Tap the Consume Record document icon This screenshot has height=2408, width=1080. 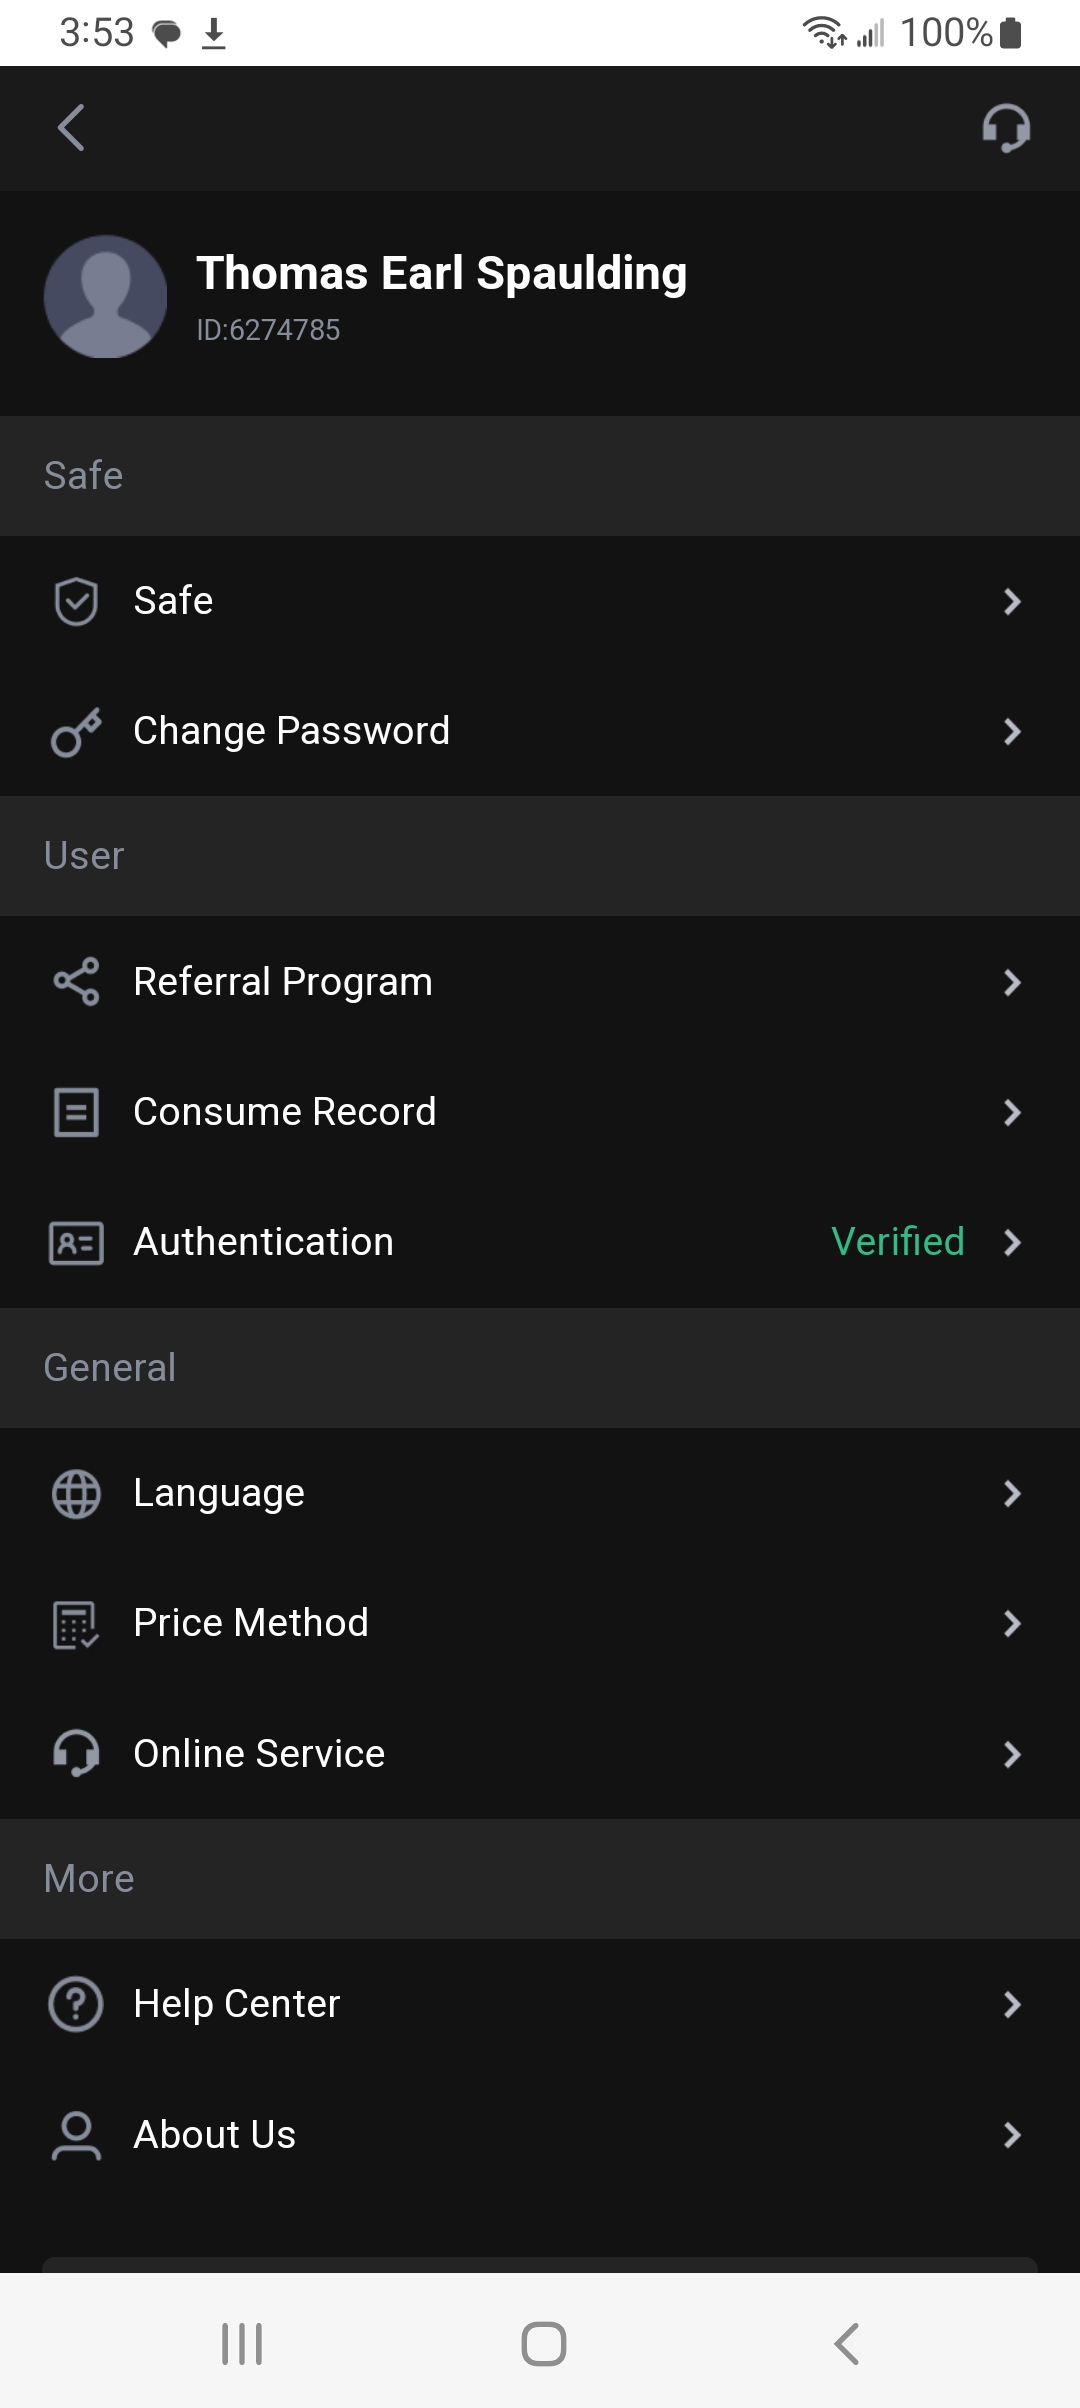click(x=76, y=1112)
